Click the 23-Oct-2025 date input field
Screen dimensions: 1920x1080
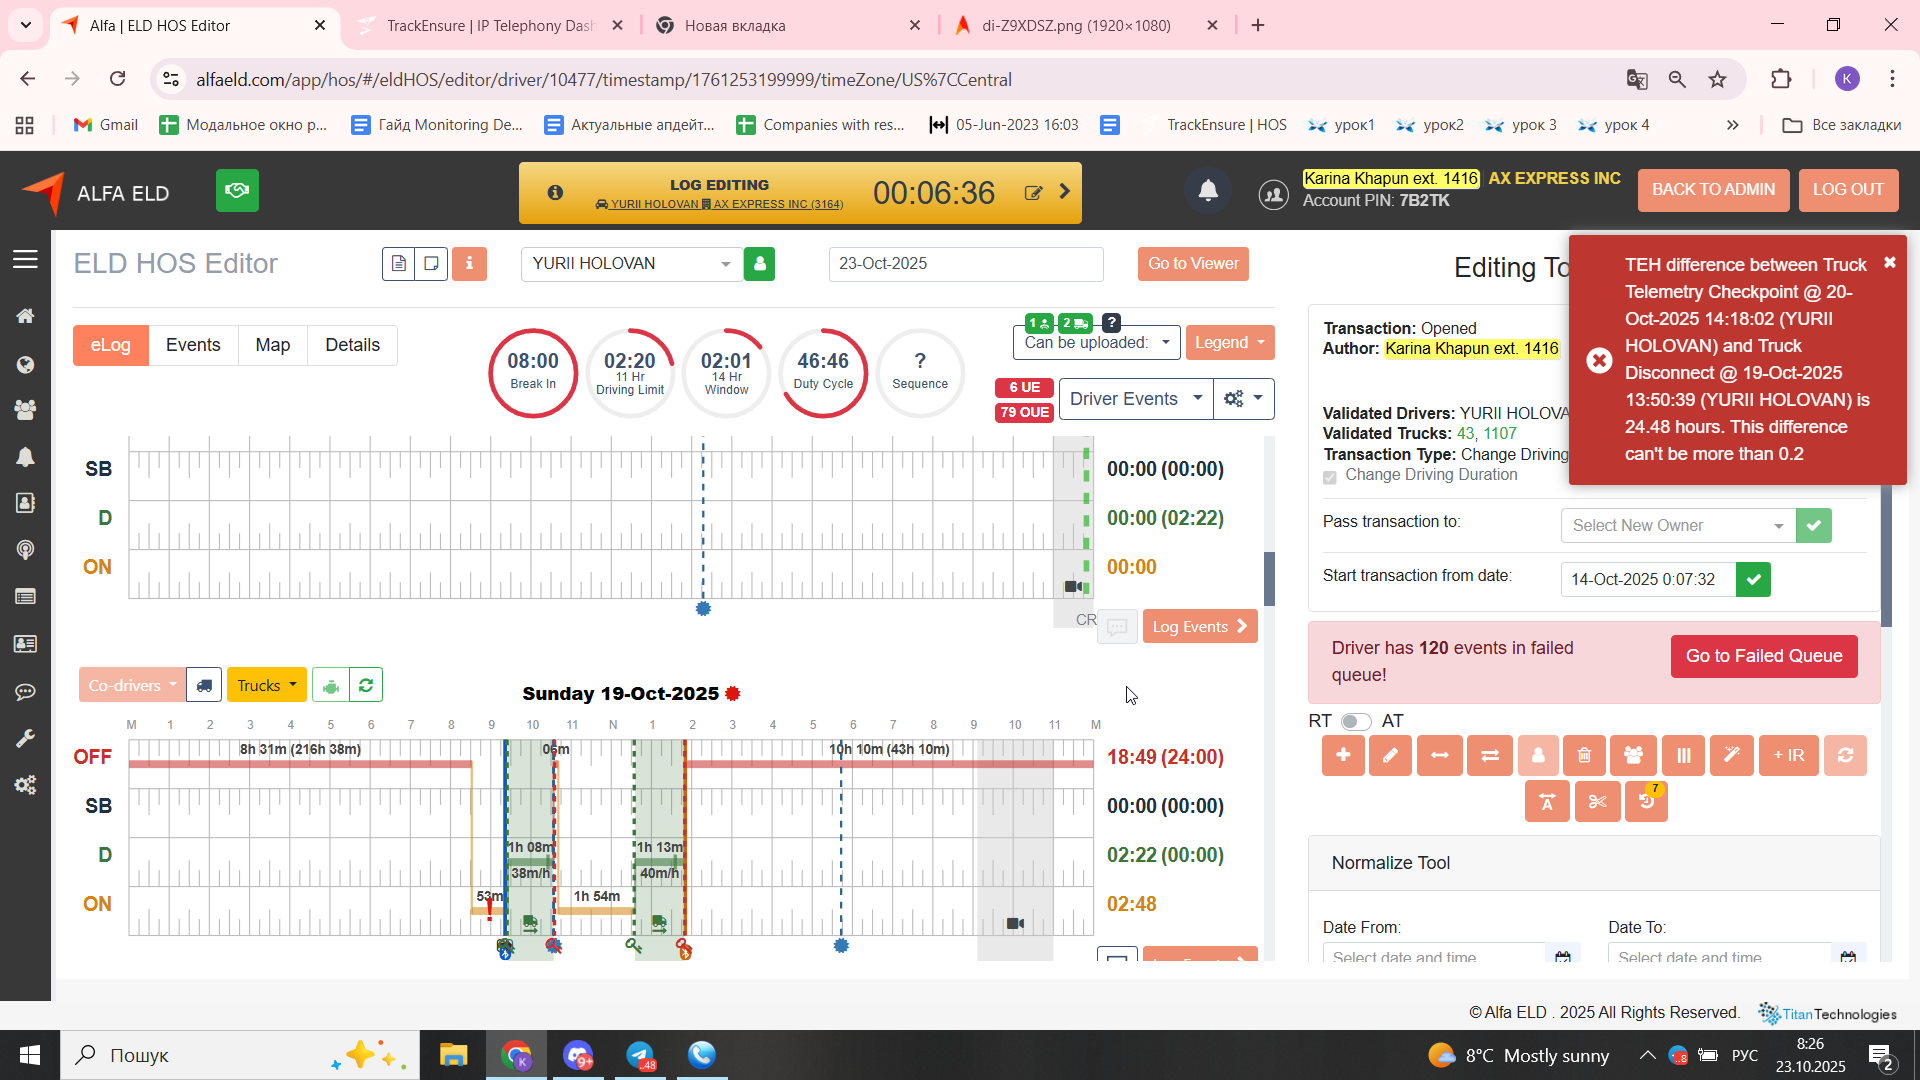coord(965,264)
